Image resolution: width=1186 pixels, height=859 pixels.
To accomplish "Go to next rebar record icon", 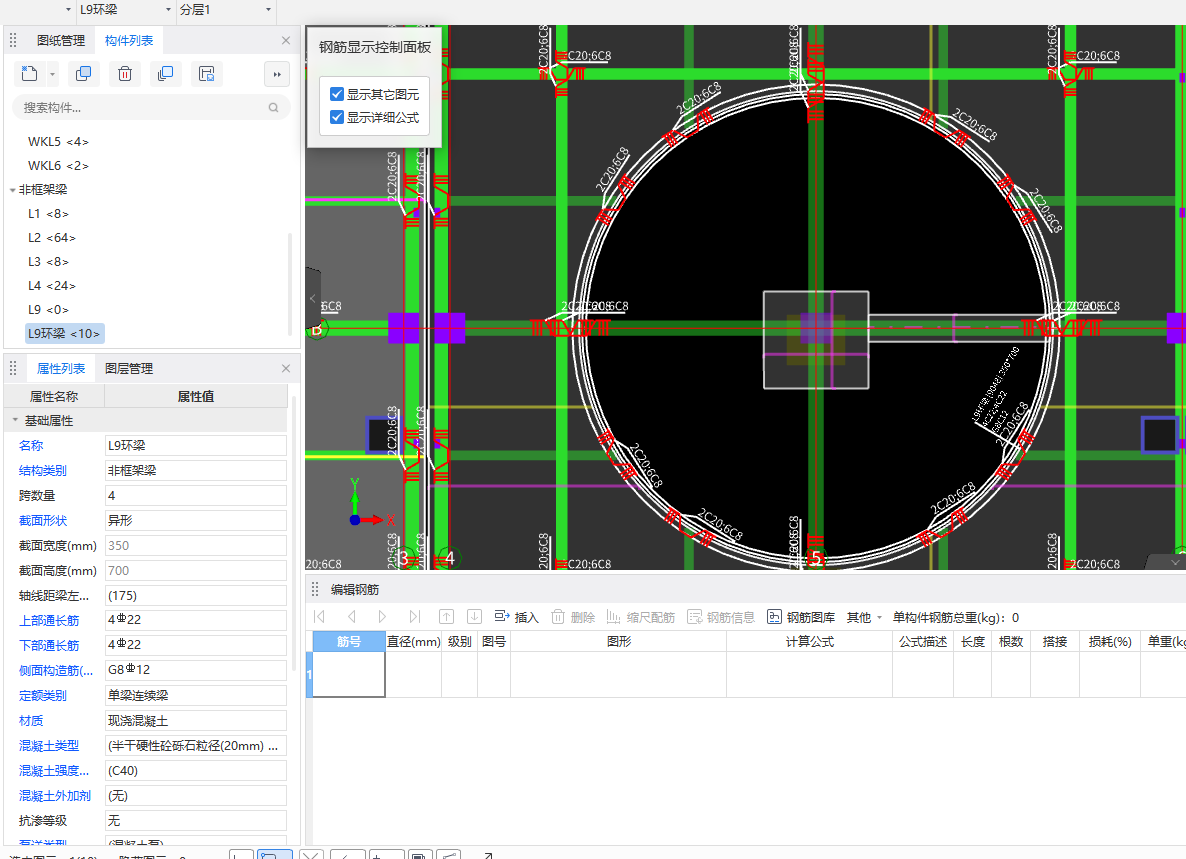I will click(x=382, y=617).
